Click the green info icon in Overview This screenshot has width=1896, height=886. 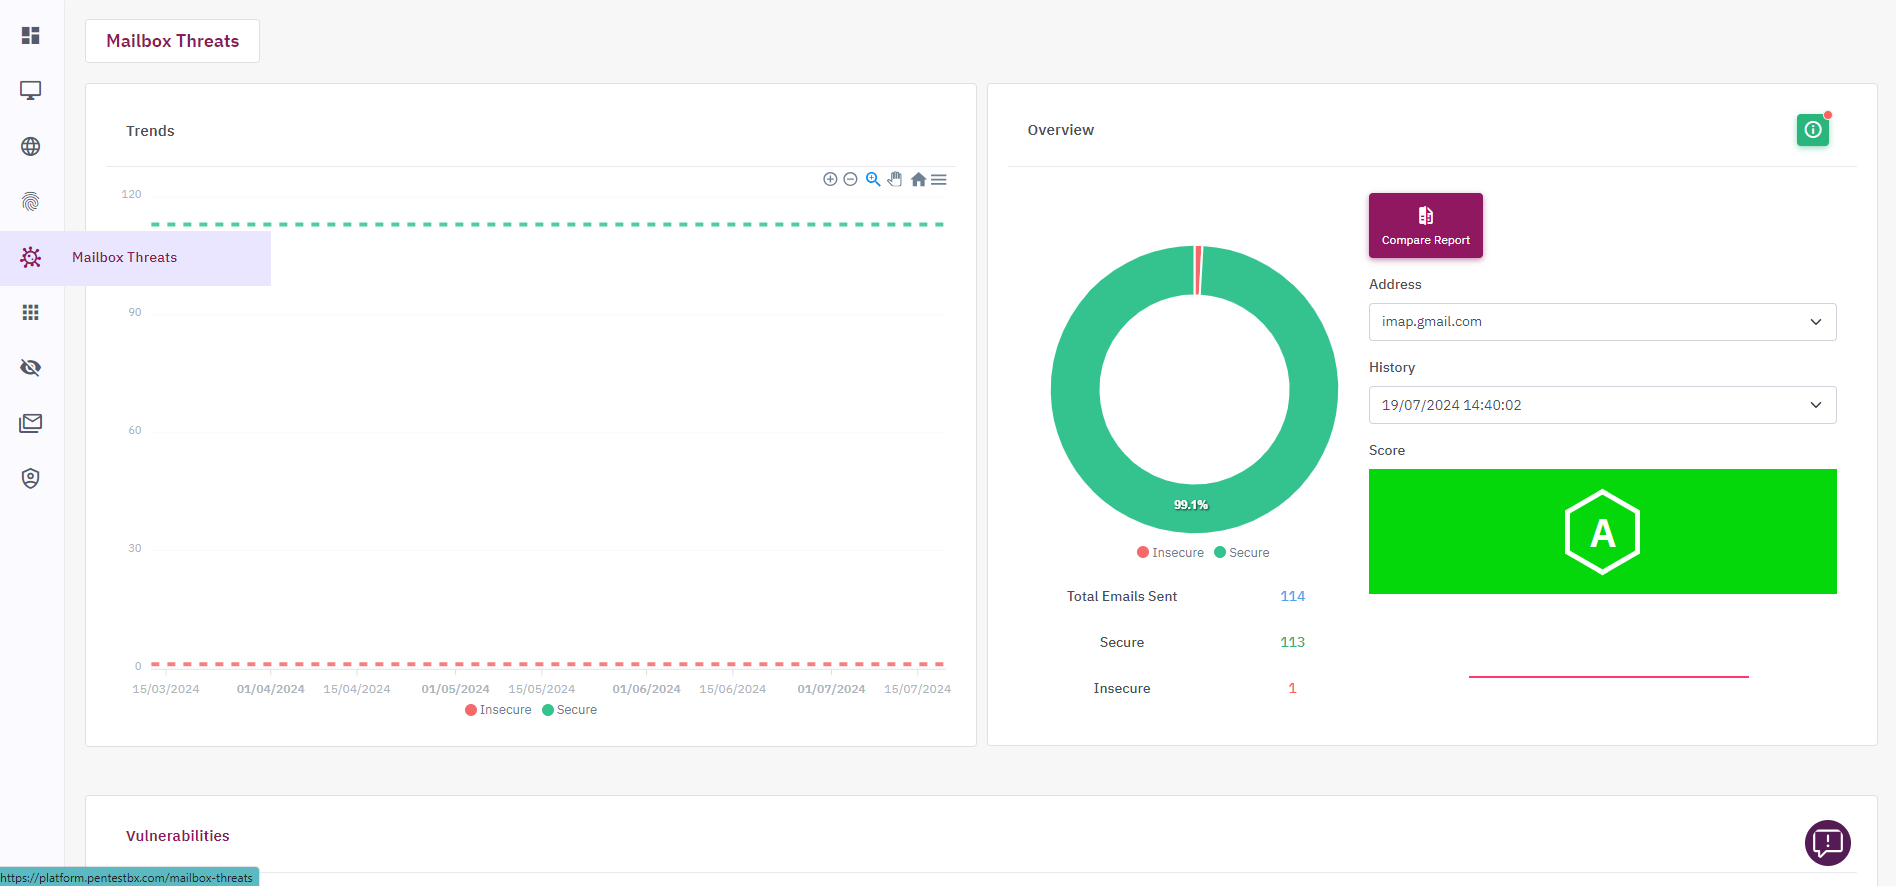point(1813,130)
